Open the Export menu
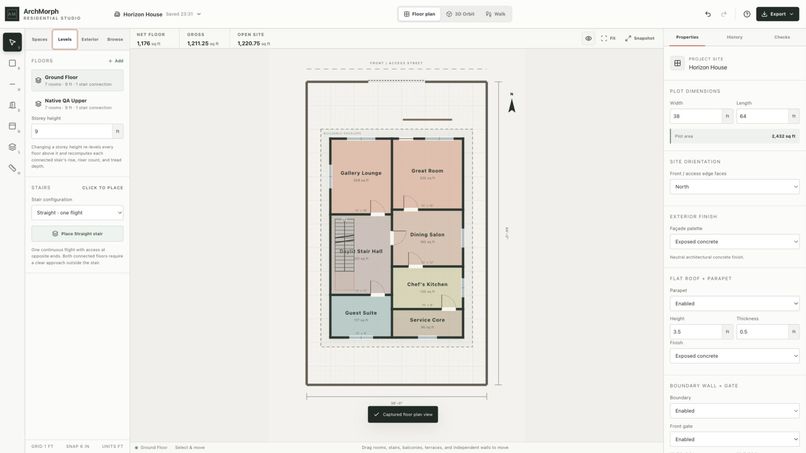Viewport: 806px width, 453px height. (777, 14)
